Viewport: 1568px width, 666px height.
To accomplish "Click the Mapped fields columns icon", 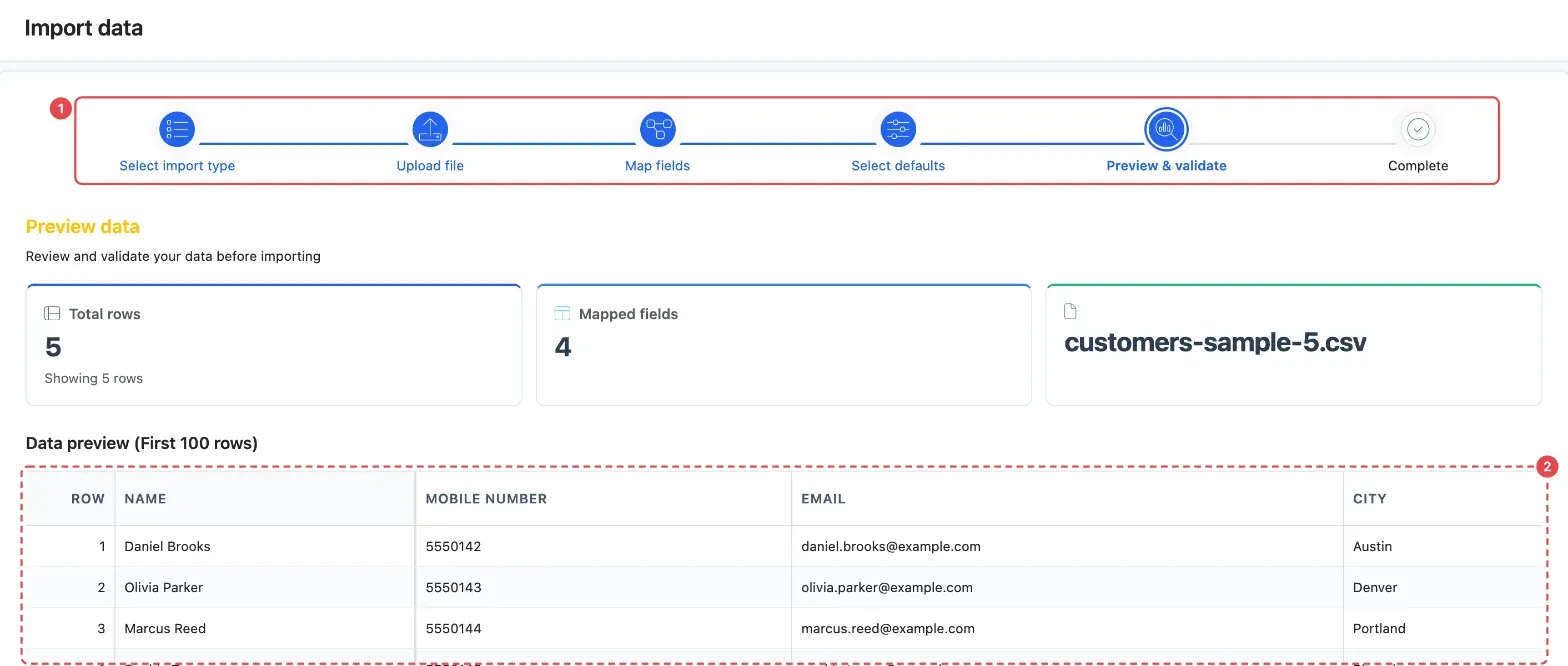I will [x=562, y=313].
